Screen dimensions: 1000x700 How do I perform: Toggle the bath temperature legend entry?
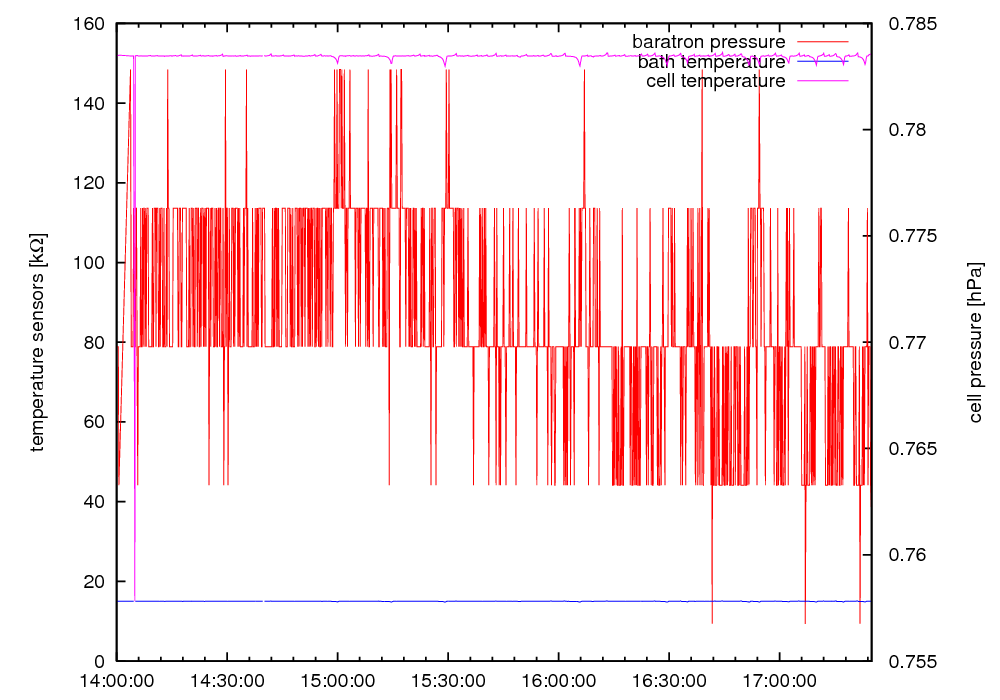(711, 62)
